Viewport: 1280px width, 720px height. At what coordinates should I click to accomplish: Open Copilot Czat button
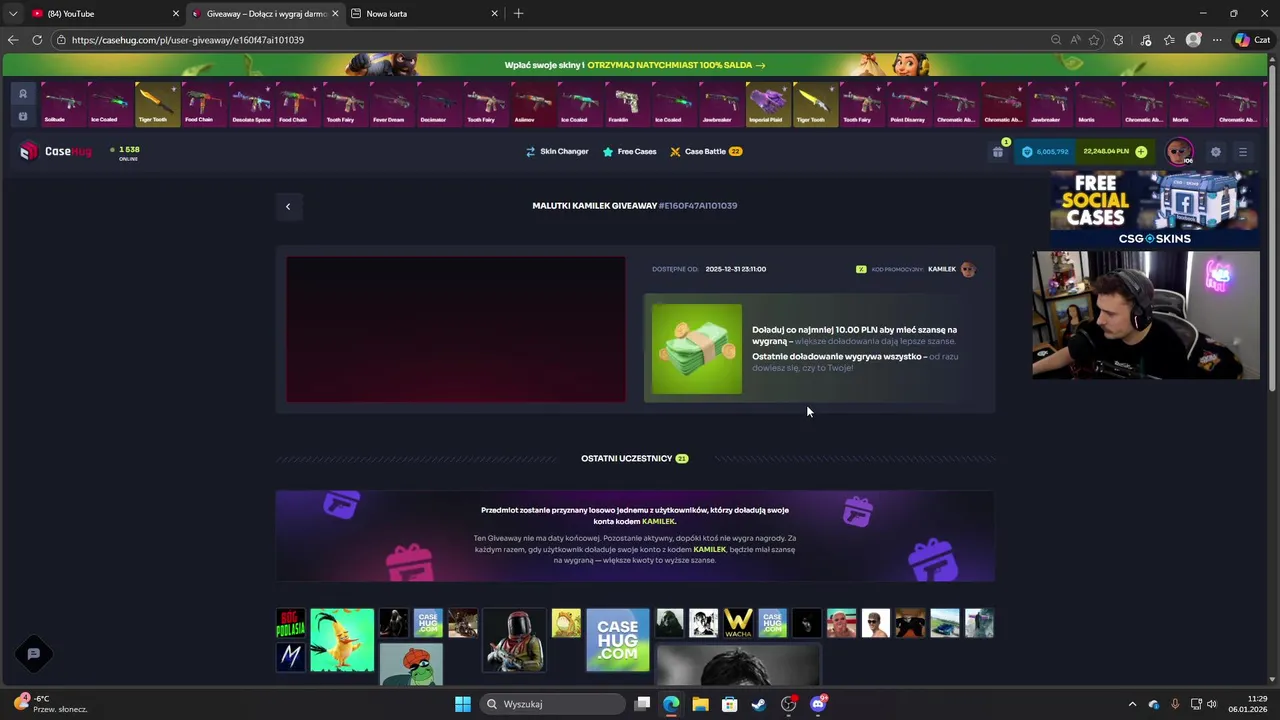pos(1251,40)
